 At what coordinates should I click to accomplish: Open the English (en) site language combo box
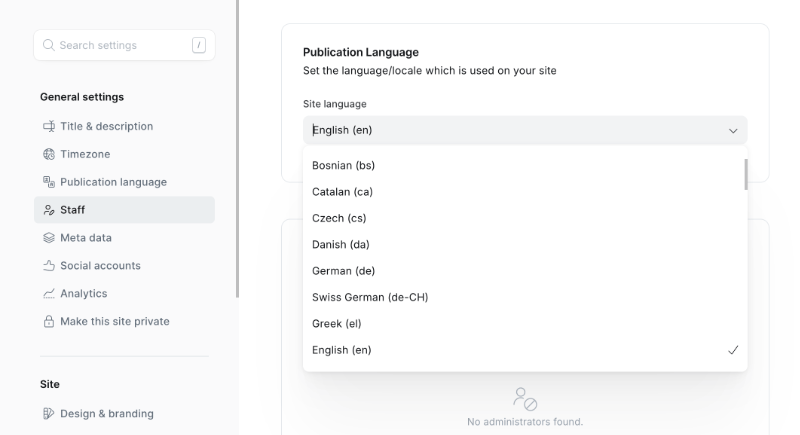[x=525, y=130]
